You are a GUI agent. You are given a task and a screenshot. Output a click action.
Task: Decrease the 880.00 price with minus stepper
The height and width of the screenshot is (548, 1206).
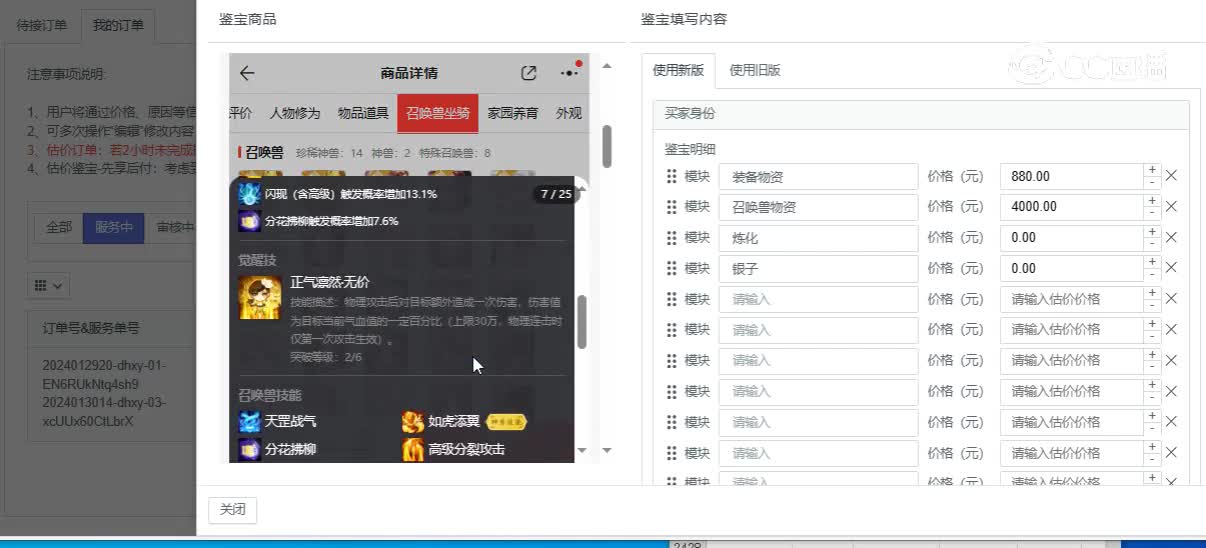[x=1152, y=183]
